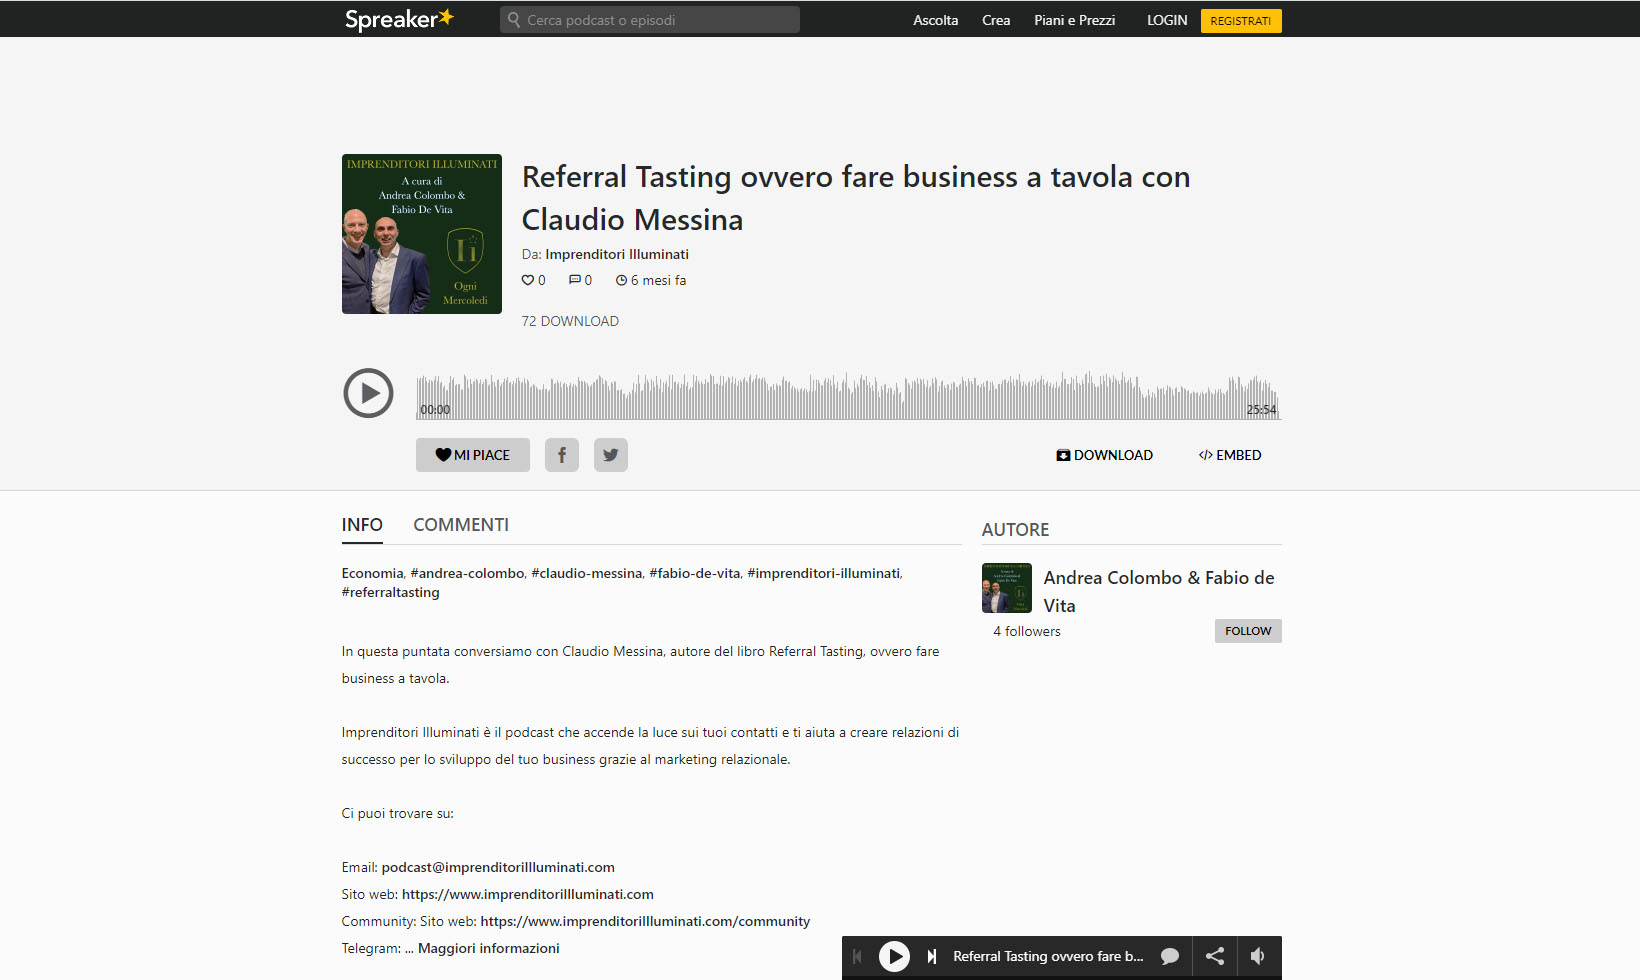The height and width of the screenshot is (980, 1640).
Task: Click the AUTORE heading
Action: coord(1015,530)
